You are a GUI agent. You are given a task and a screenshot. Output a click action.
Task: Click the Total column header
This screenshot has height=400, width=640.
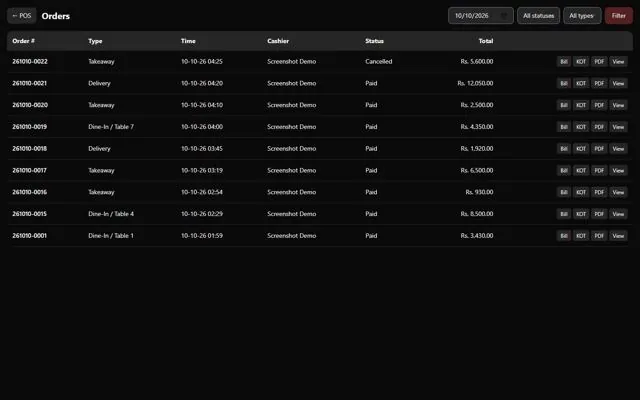[486, 41]
